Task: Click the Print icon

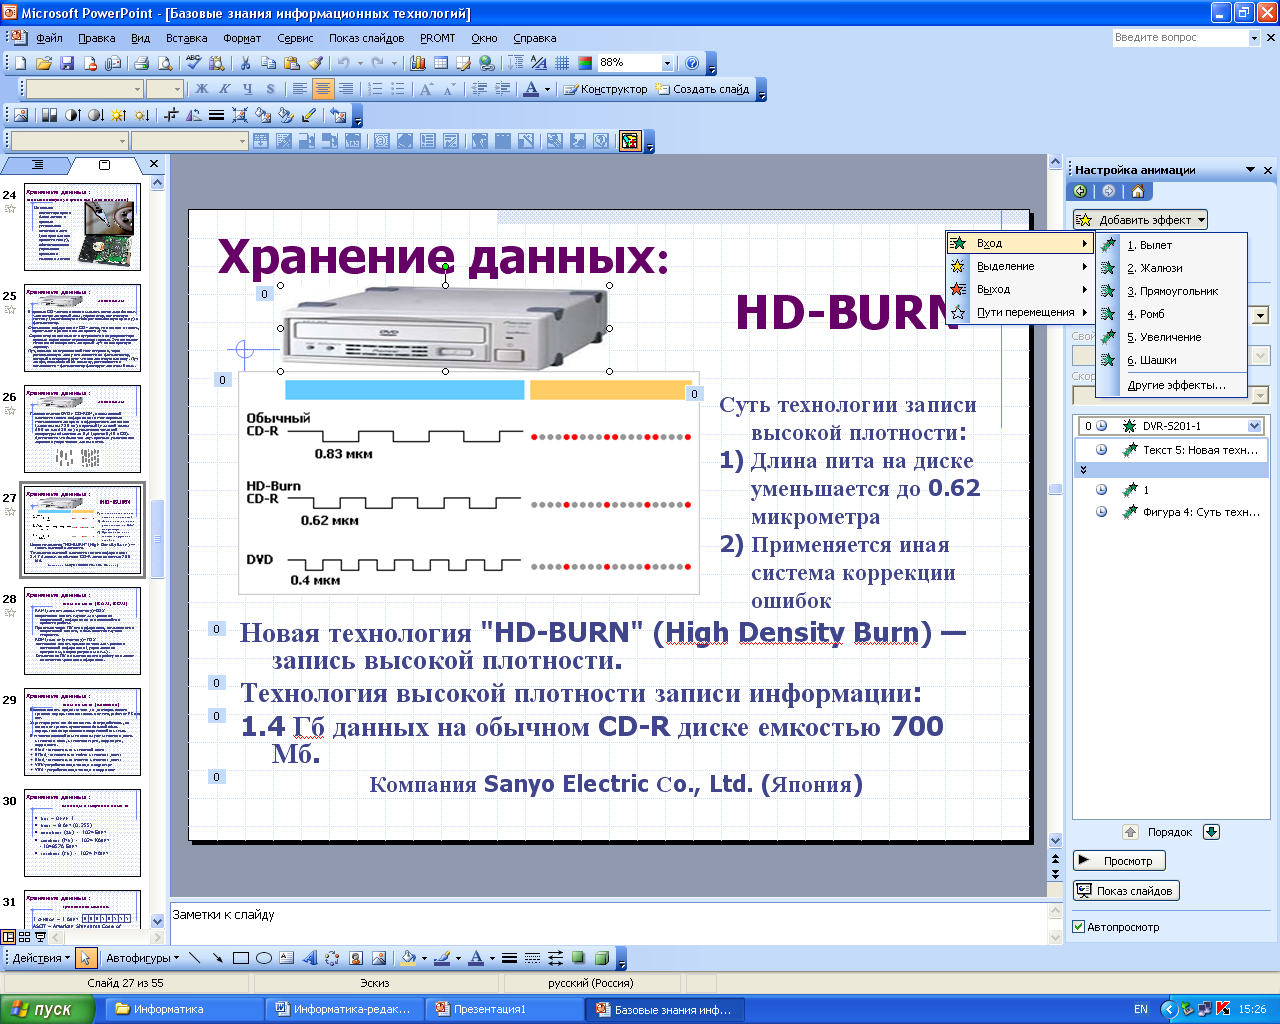Action: coord(141,63)
